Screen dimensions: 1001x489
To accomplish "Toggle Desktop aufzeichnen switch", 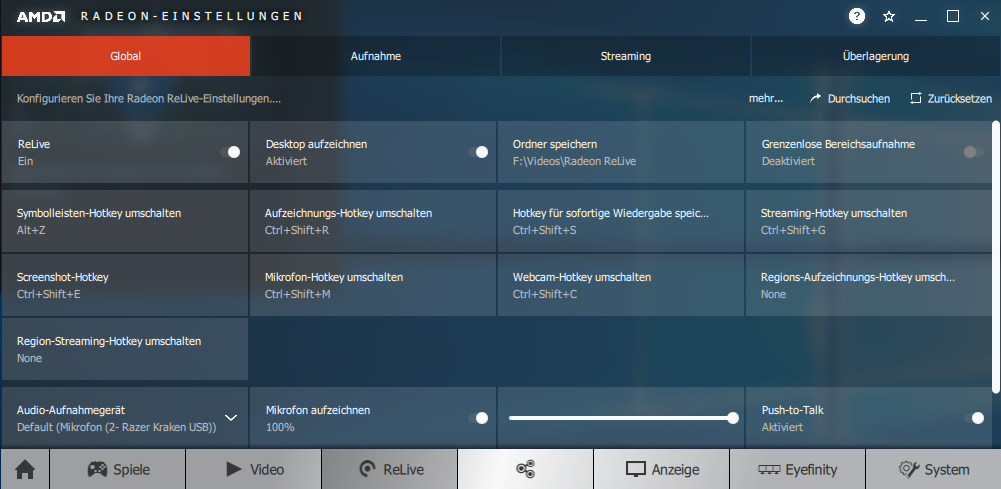I will coord(478,152).
